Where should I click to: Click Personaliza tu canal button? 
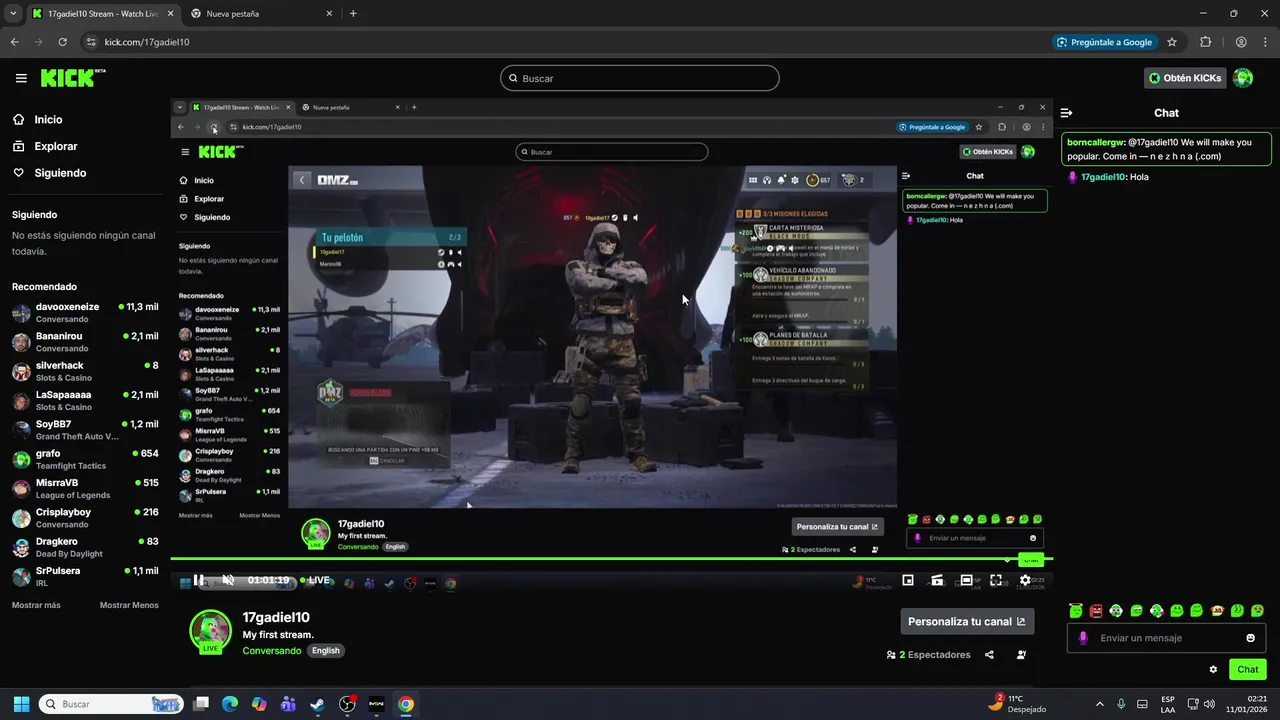(967, 621)
